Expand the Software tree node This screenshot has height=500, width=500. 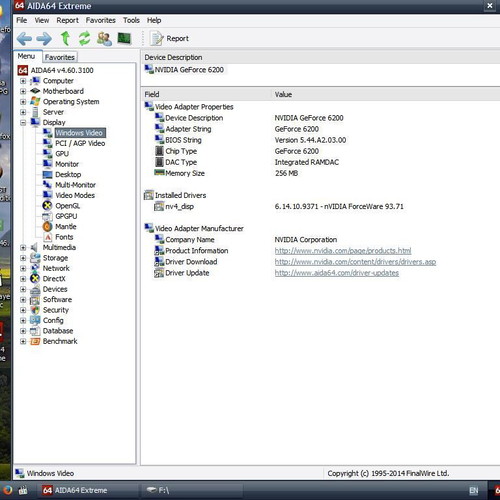pyautogui.click(x=23, y=300)
